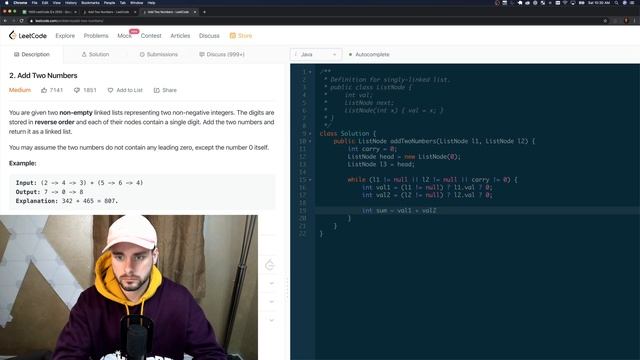Open the LeetCode Store link

click(x=241, y=36)
